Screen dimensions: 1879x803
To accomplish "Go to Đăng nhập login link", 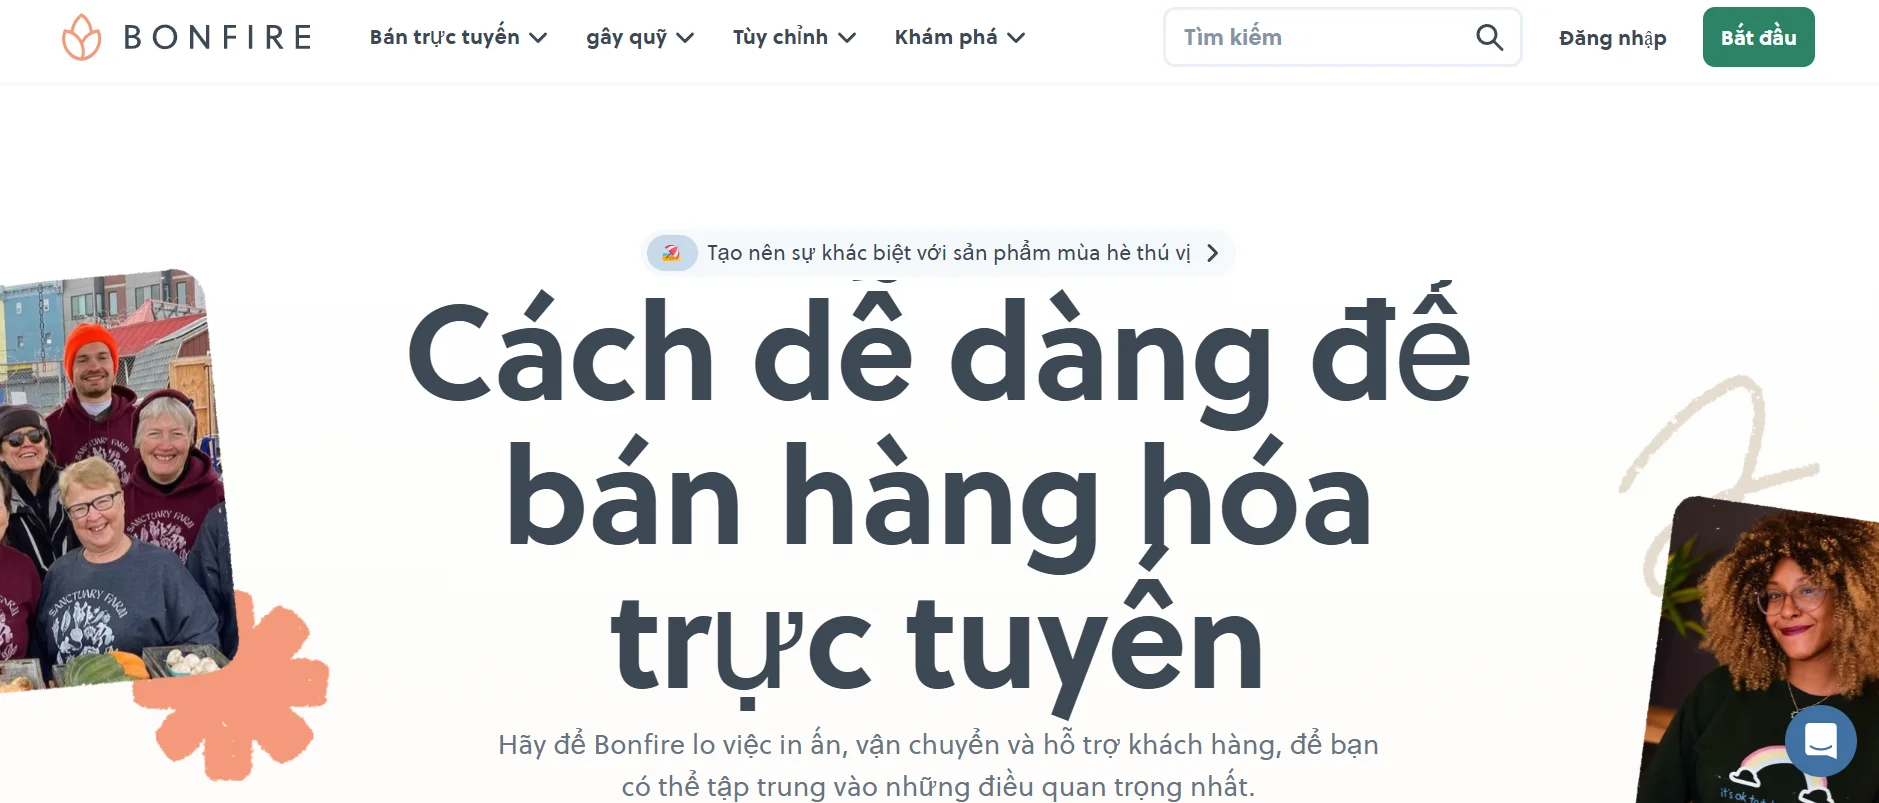I will 1612,38.
